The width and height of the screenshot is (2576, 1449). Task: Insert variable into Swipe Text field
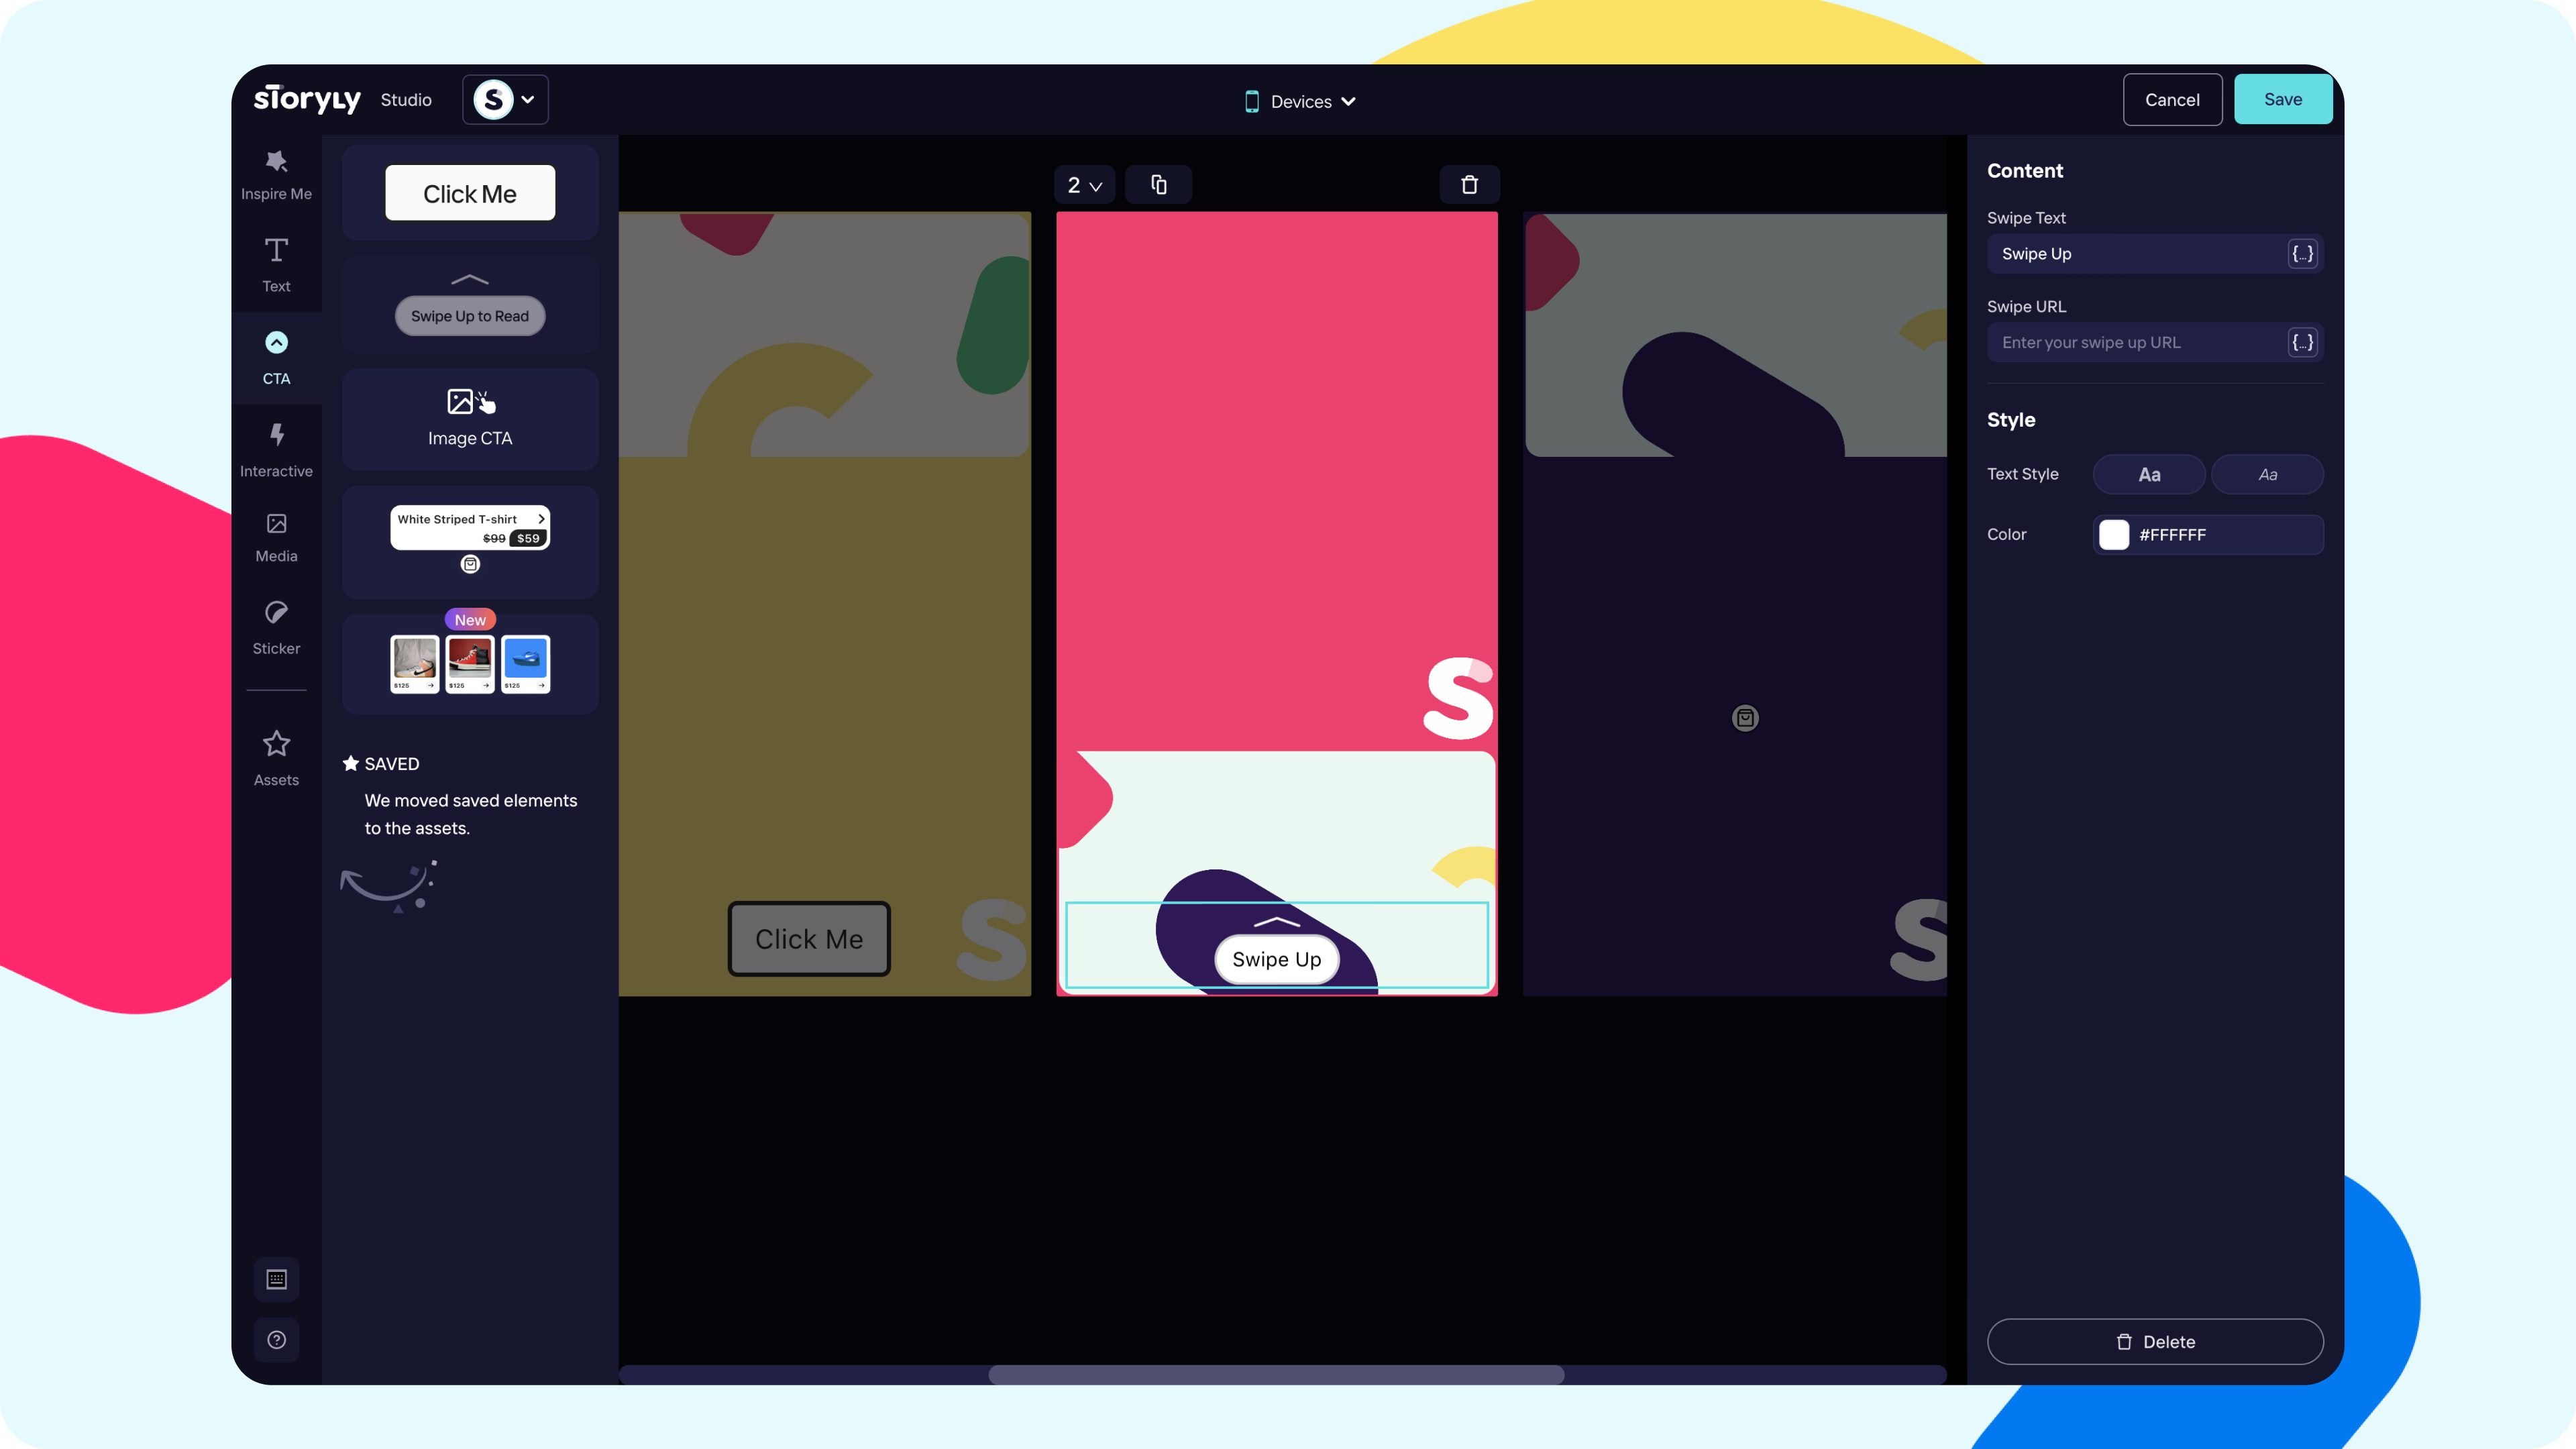(2302, 254)
